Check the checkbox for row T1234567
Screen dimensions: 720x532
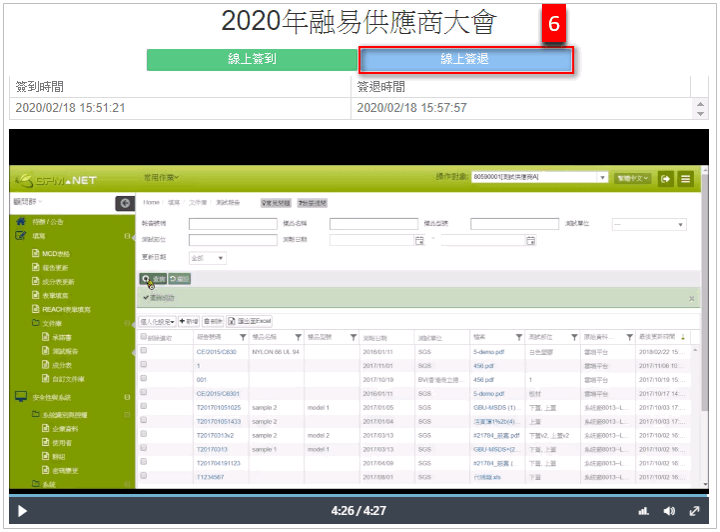[144, 476]
